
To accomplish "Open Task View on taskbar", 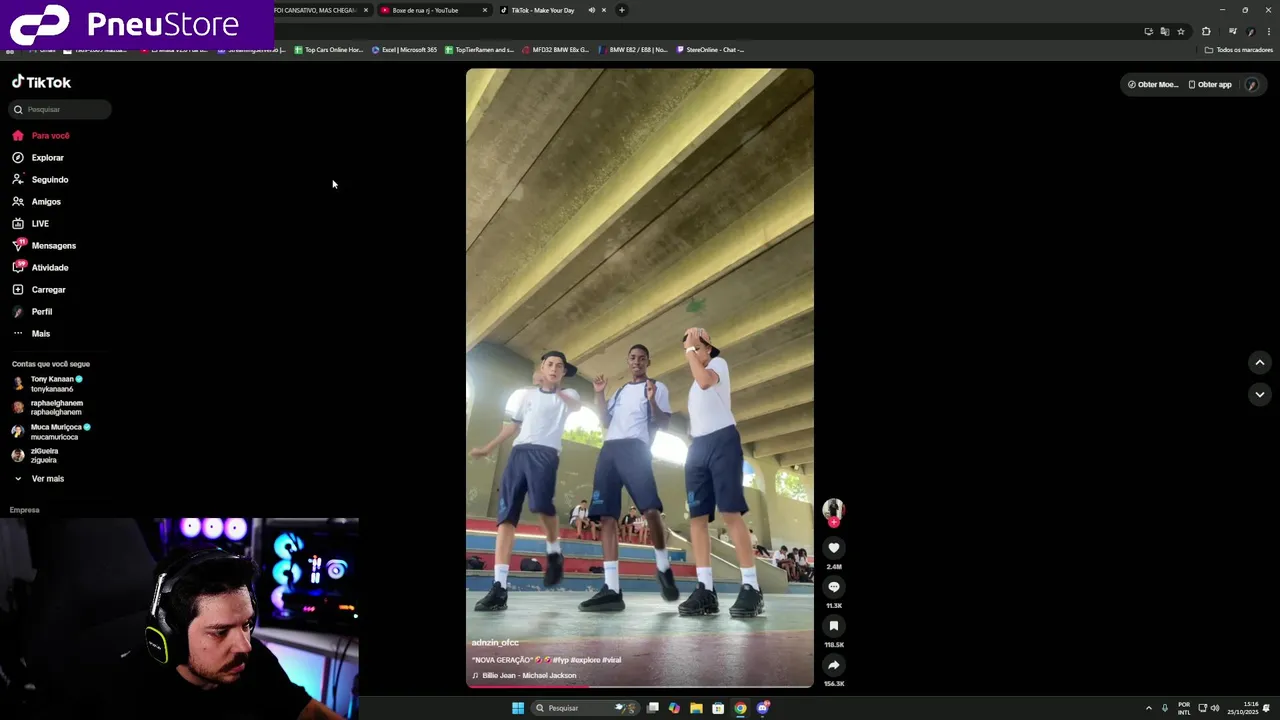I will [x=653, y=708].
